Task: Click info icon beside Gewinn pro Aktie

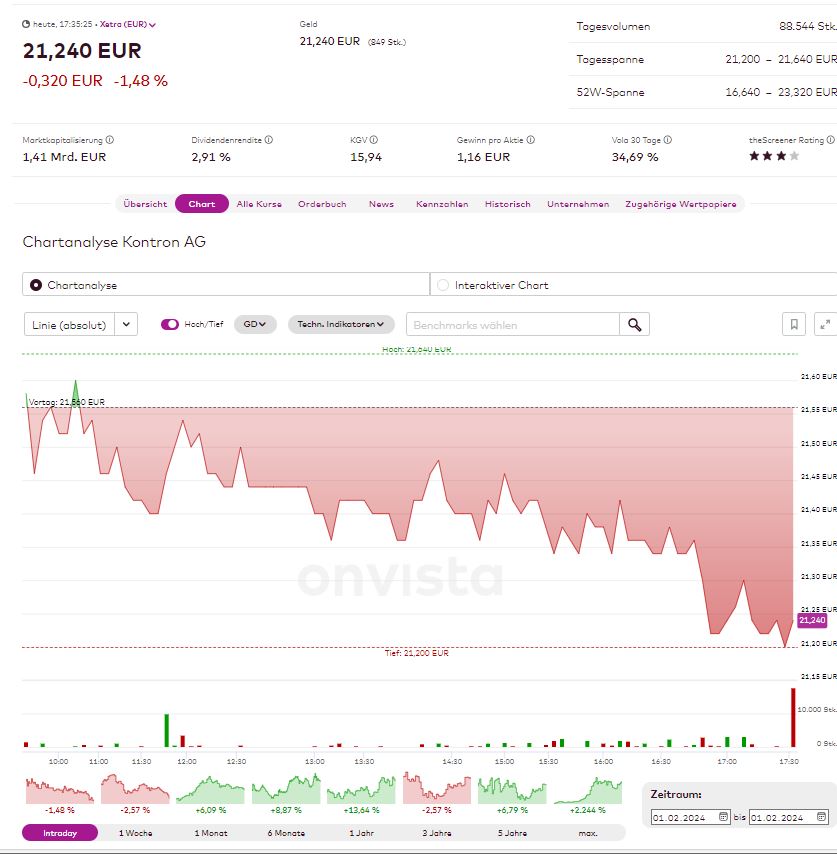Action: point(530,140)
